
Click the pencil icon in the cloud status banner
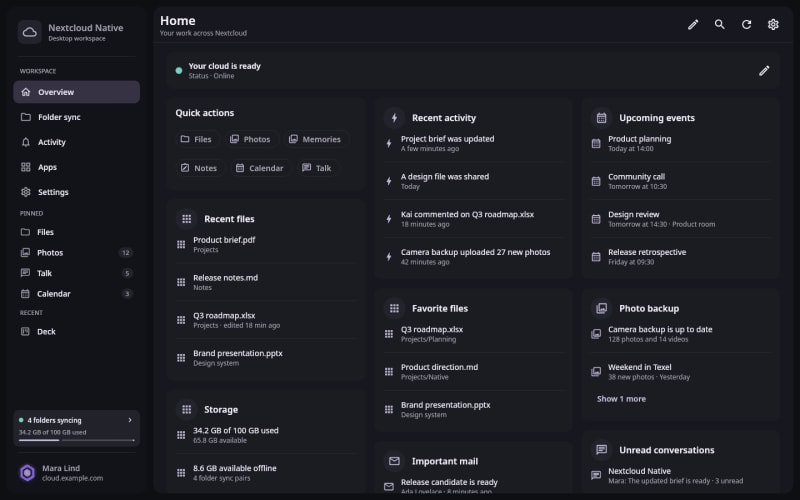(x=764, y=71)
